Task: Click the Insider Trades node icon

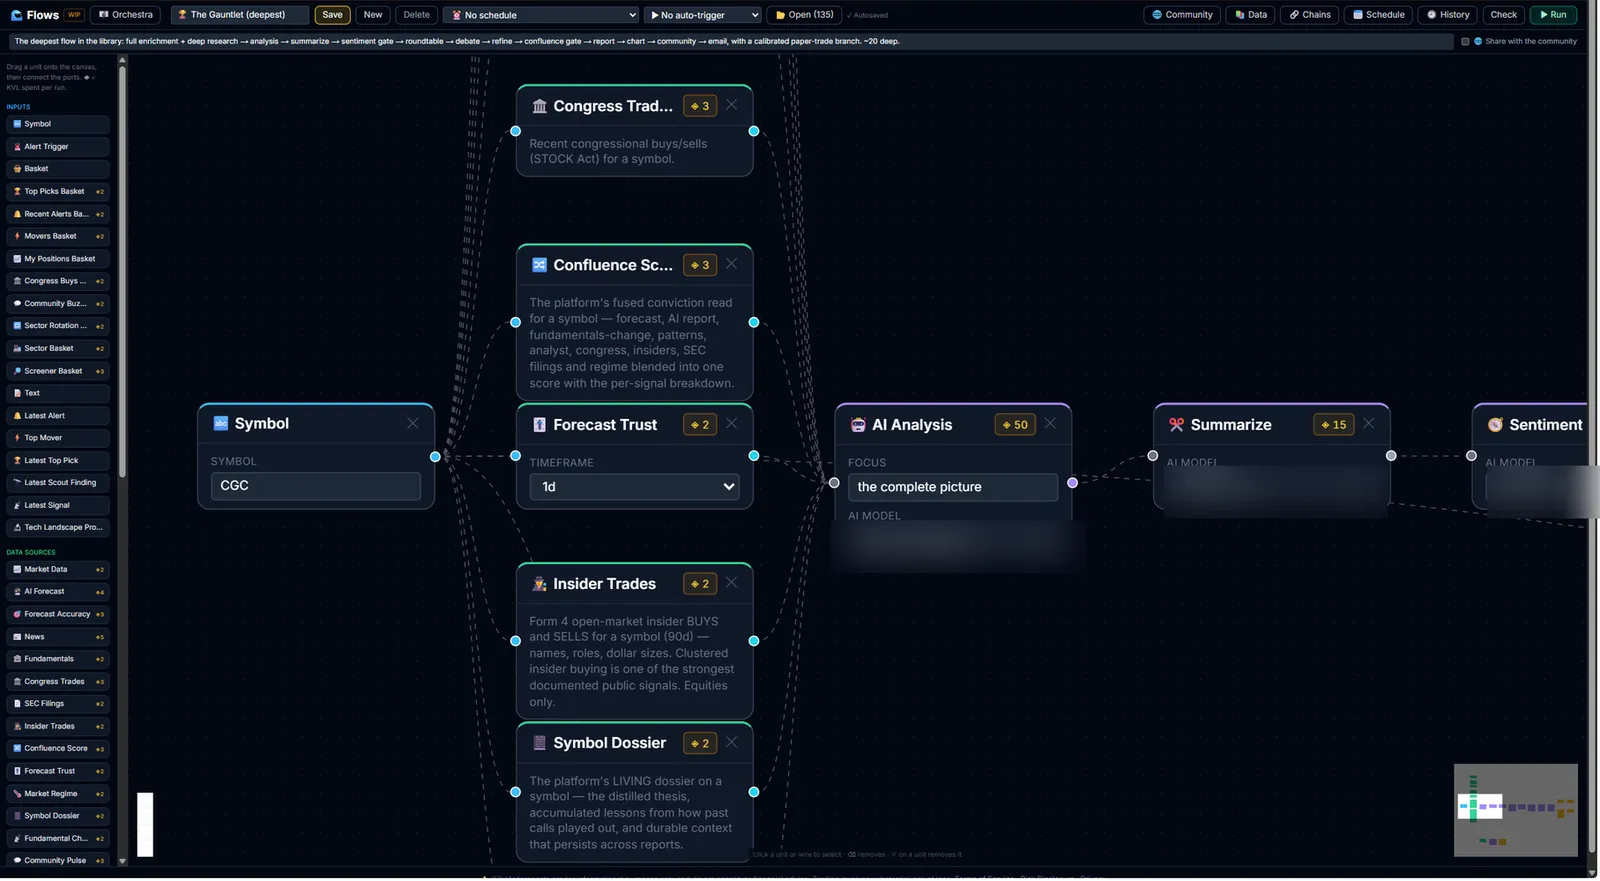Action: tap(540, 584)
